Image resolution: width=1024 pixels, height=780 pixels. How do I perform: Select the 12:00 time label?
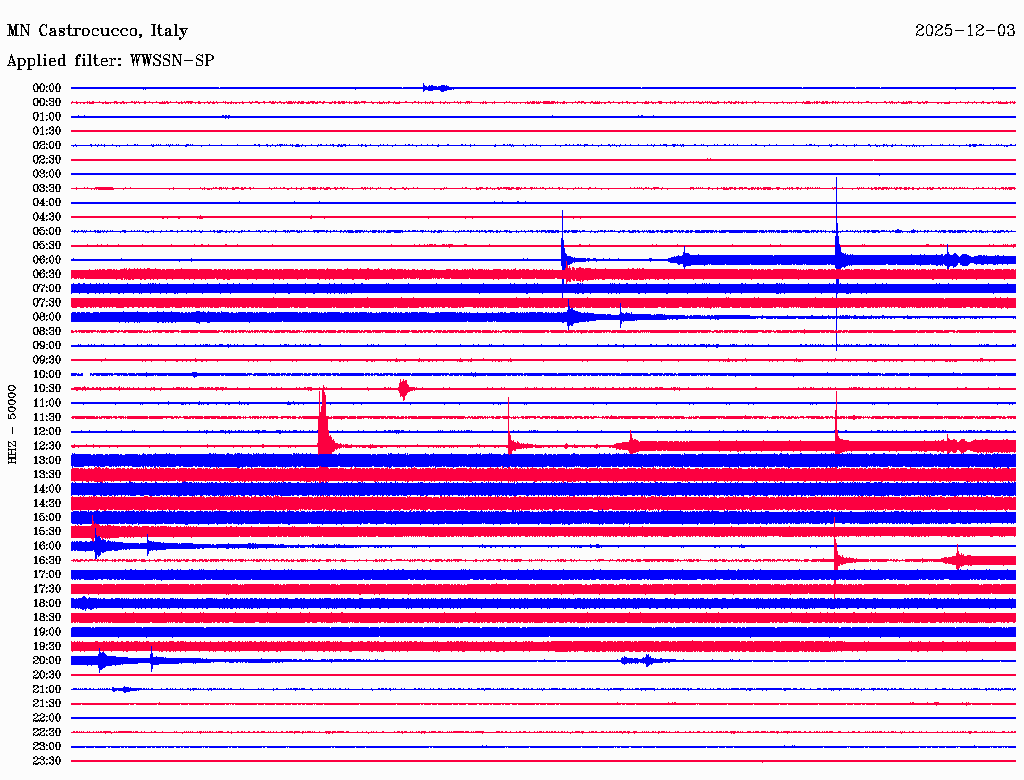(x=47, y=432)
